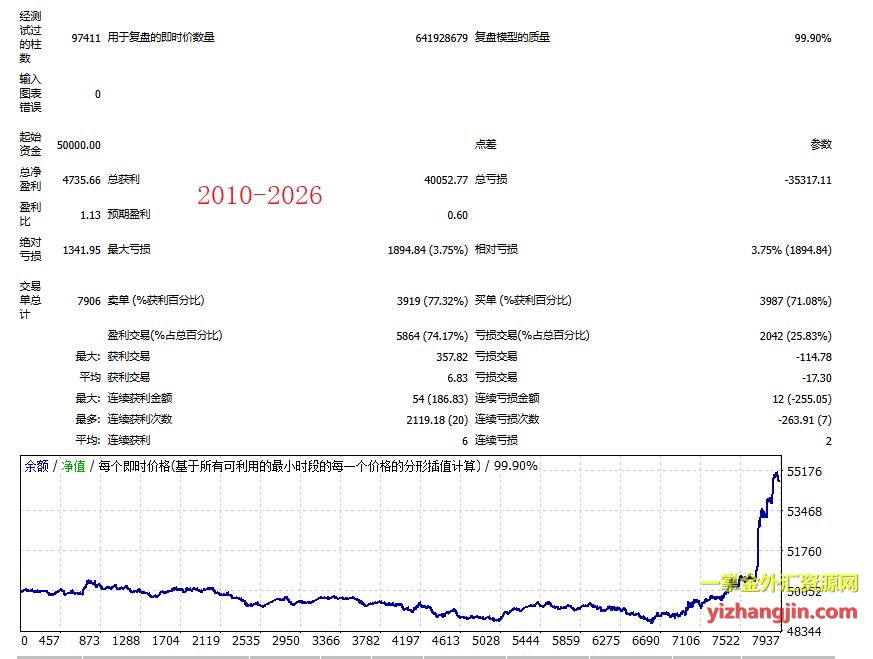Select the 余额 legend label on chart
The height and width of the screenshot is (659, 873).
tap(36, 466)
